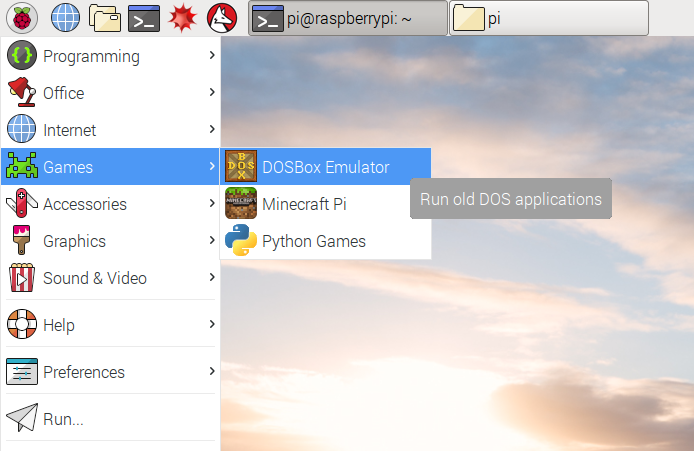Expand the Preferences submenu arrow
The height and width of the screenshot is (451, 694).
[212, 371]
